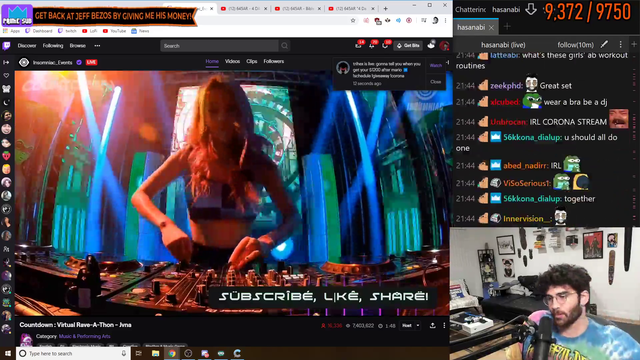
Task: Click username xlcubed in chat
Action: pos(505,102)
